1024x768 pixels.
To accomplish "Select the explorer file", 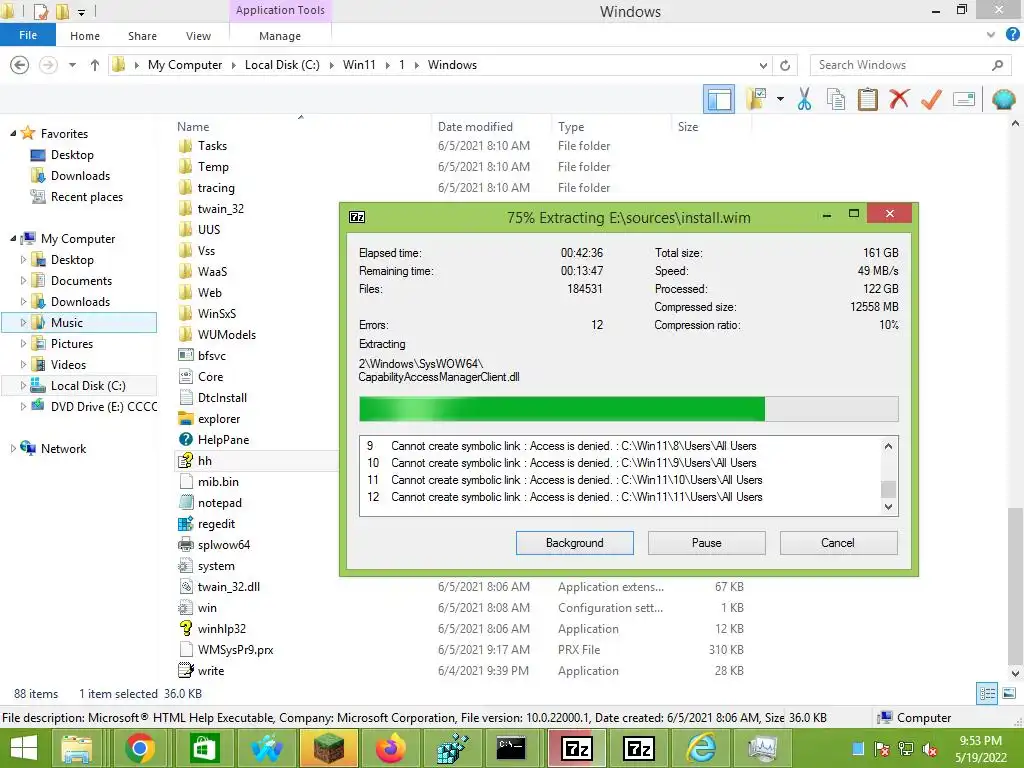I will pyautogui.click(x=219, y=419).
